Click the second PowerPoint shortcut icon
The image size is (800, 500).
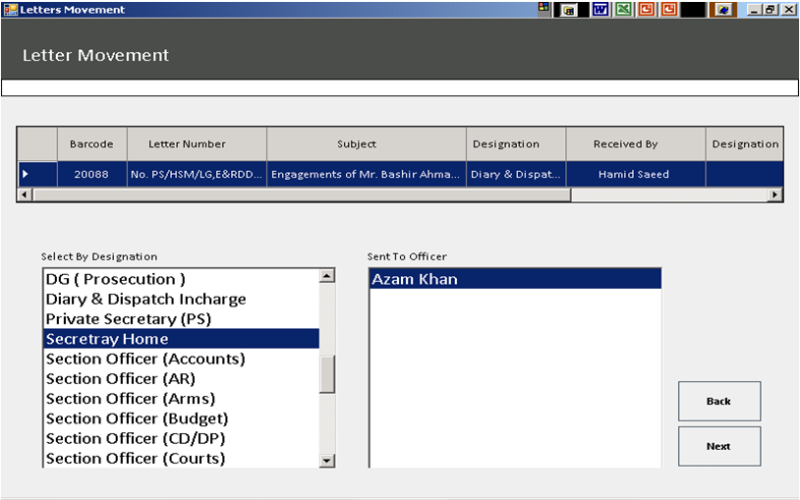[669, 9]
